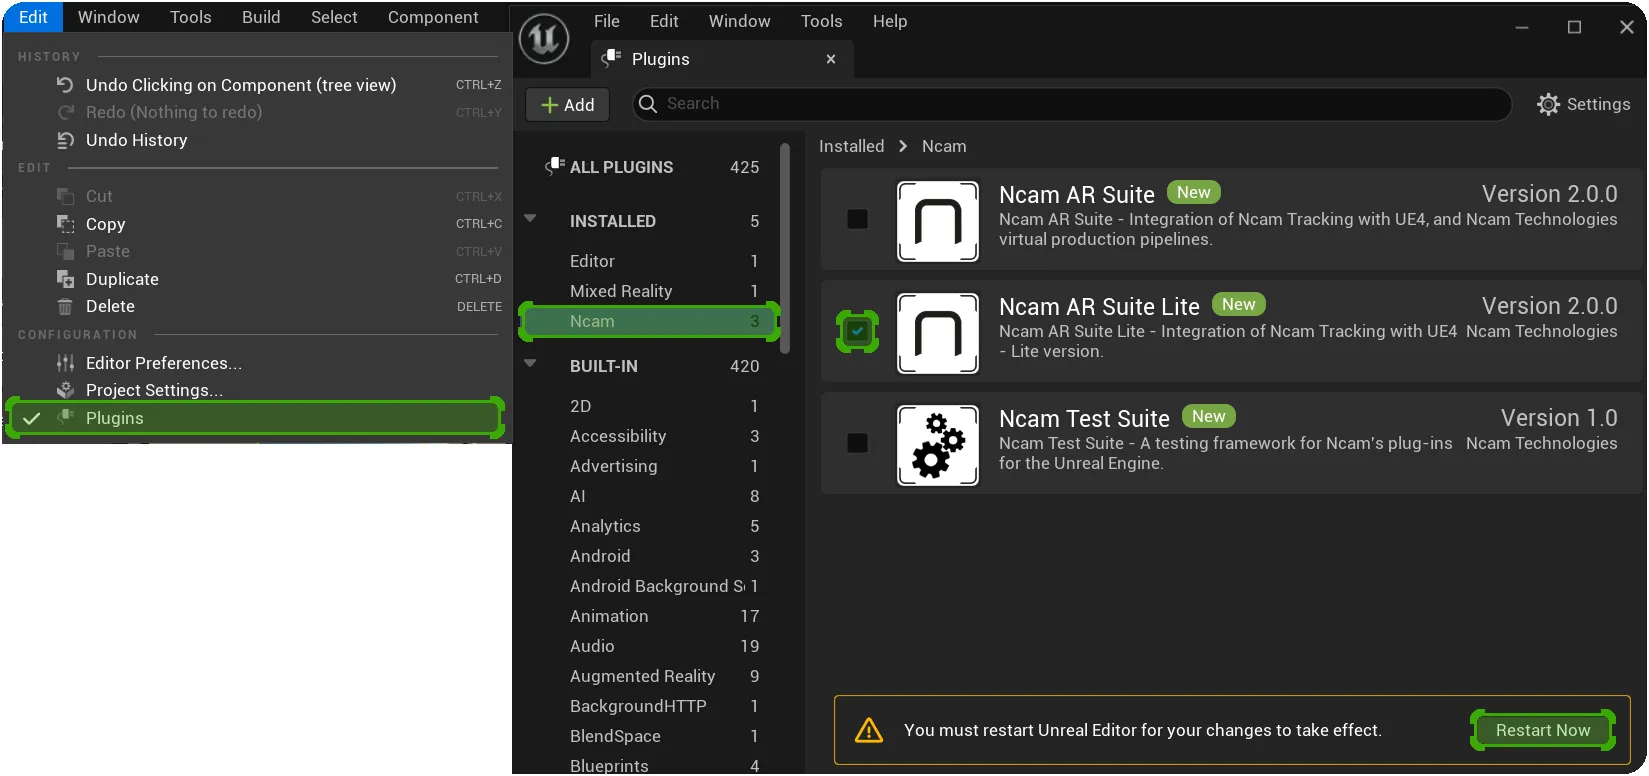The height and width of the screenshot is (776, 1649).
Task: Click the Add plugin button
Action: [x=567, y=104]
